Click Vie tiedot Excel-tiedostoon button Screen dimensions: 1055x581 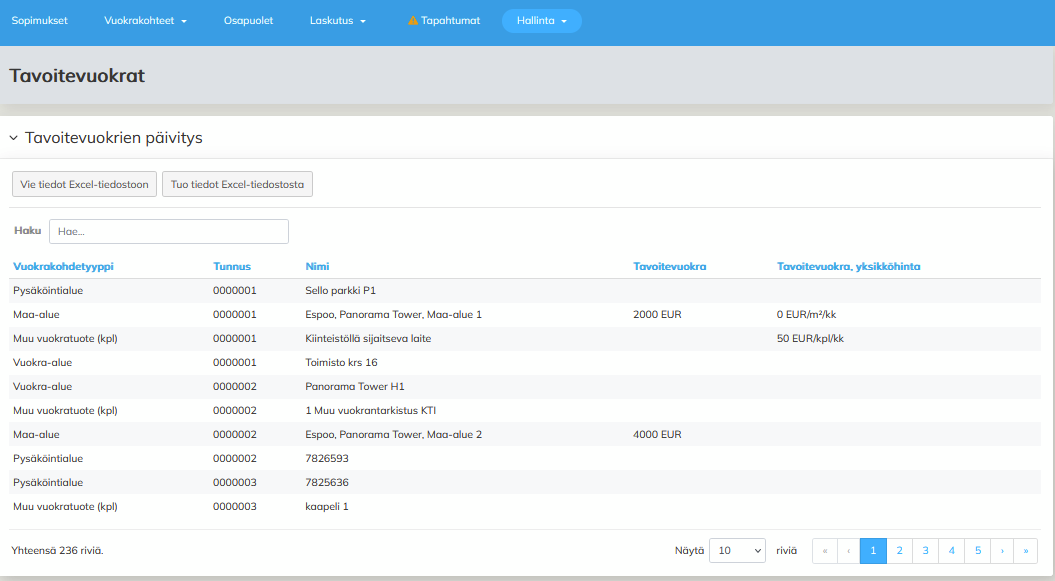click(84, 185)
